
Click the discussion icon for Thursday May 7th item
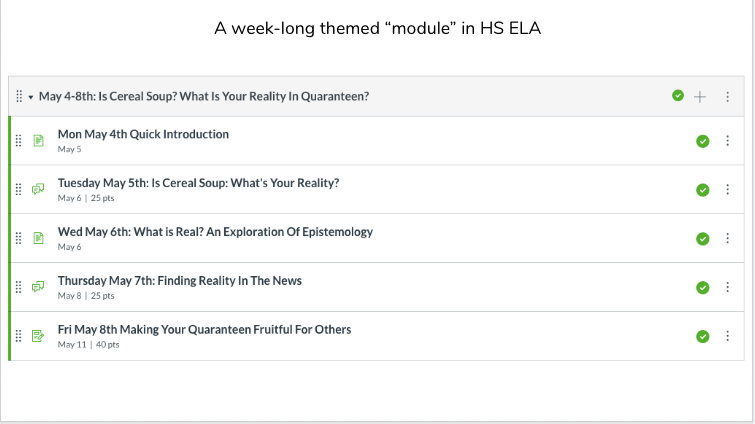point(38,287)
